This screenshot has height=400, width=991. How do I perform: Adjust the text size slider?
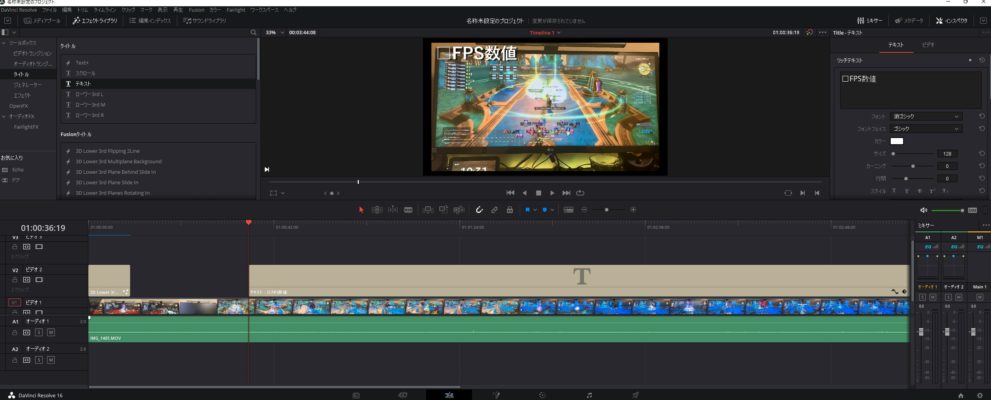[911, 154]
